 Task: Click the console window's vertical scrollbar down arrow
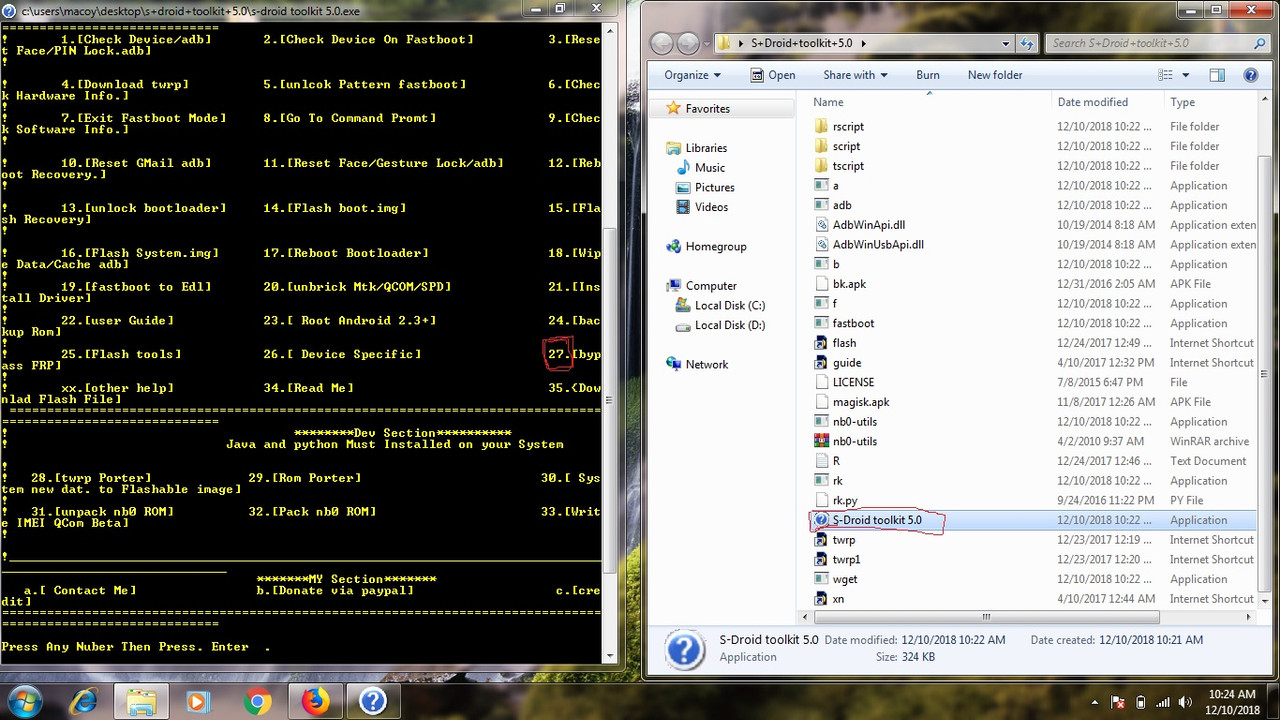point(611,656)
